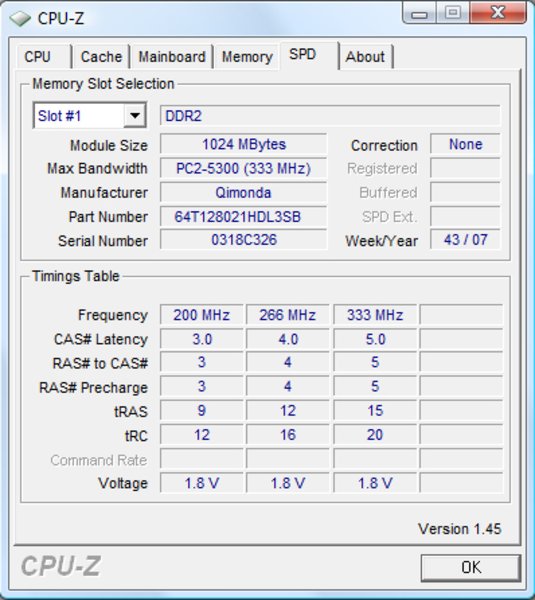The width and height of the screenshot is (535, 600).
Task: Click the OK button
Action: click(471, 567)
